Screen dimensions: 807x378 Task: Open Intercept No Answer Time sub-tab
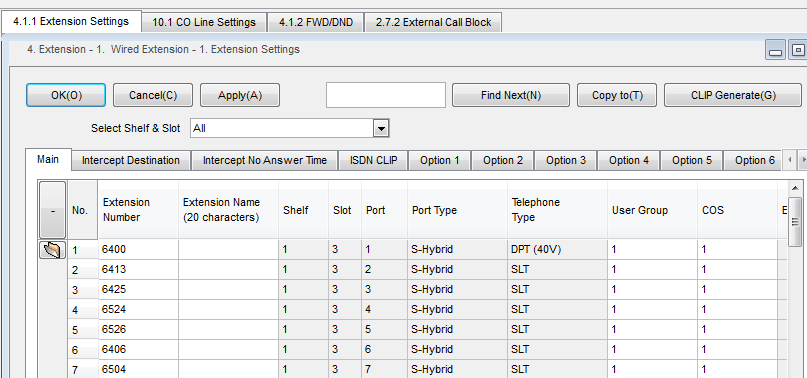pos(265,160)
